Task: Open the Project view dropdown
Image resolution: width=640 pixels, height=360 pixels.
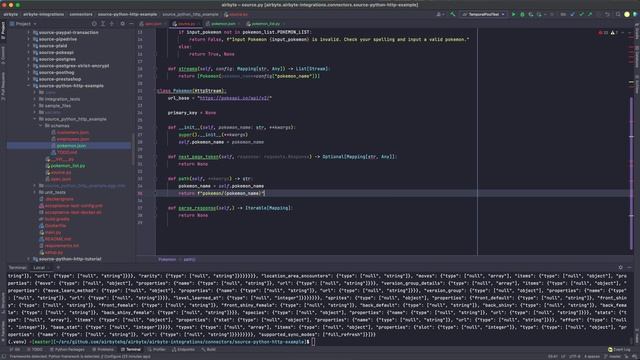Action: click(x=23, y=24)
